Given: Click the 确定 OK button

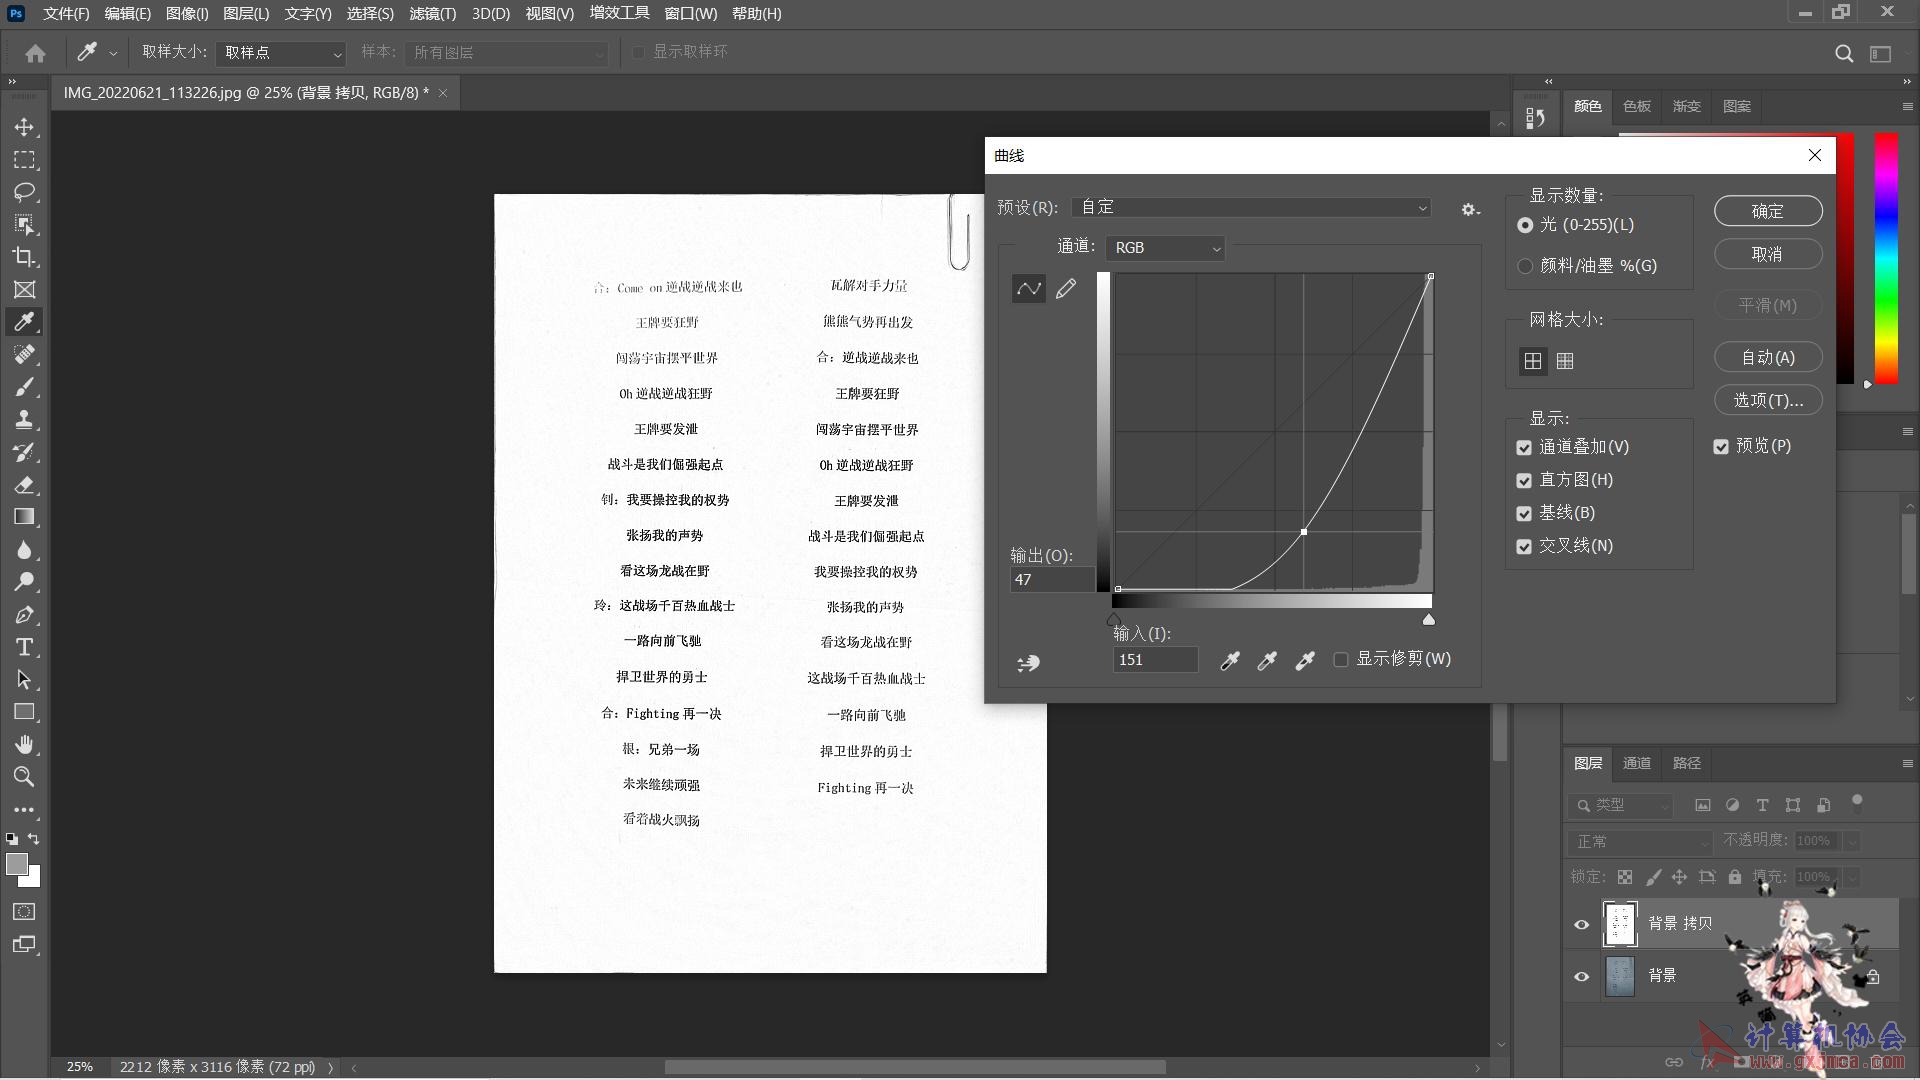Looking at the screenshot, I should coord(1767,211).
